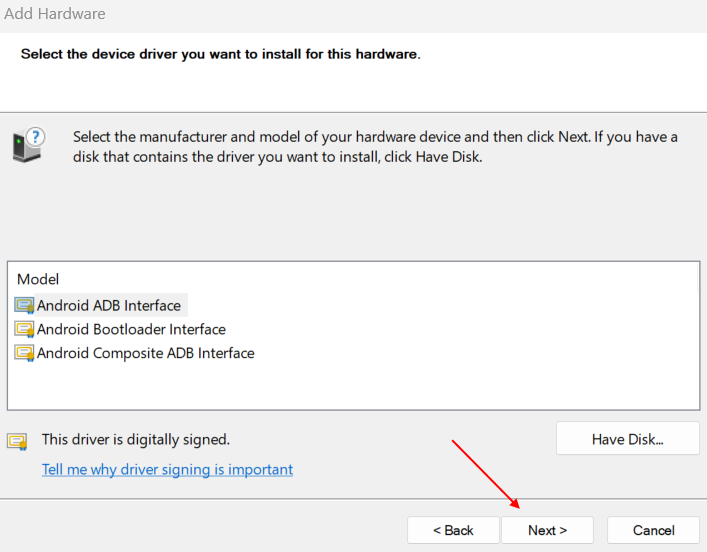Image resolution: width=707 pixels, height=552 pixels.
Task: Click the Android Bootloader Interface driver icon
Action: coord(24,329)
